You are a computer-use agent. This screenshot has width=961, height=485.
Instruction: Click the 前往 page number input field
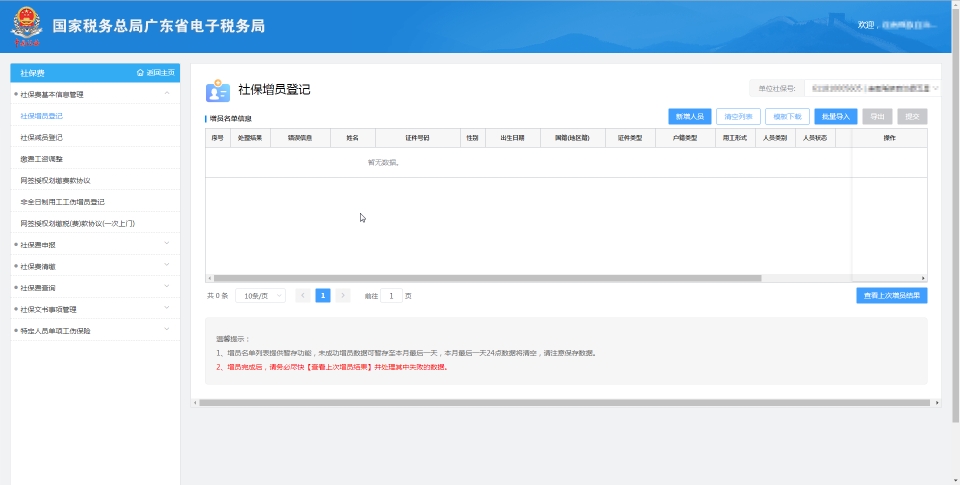[391, 296]
